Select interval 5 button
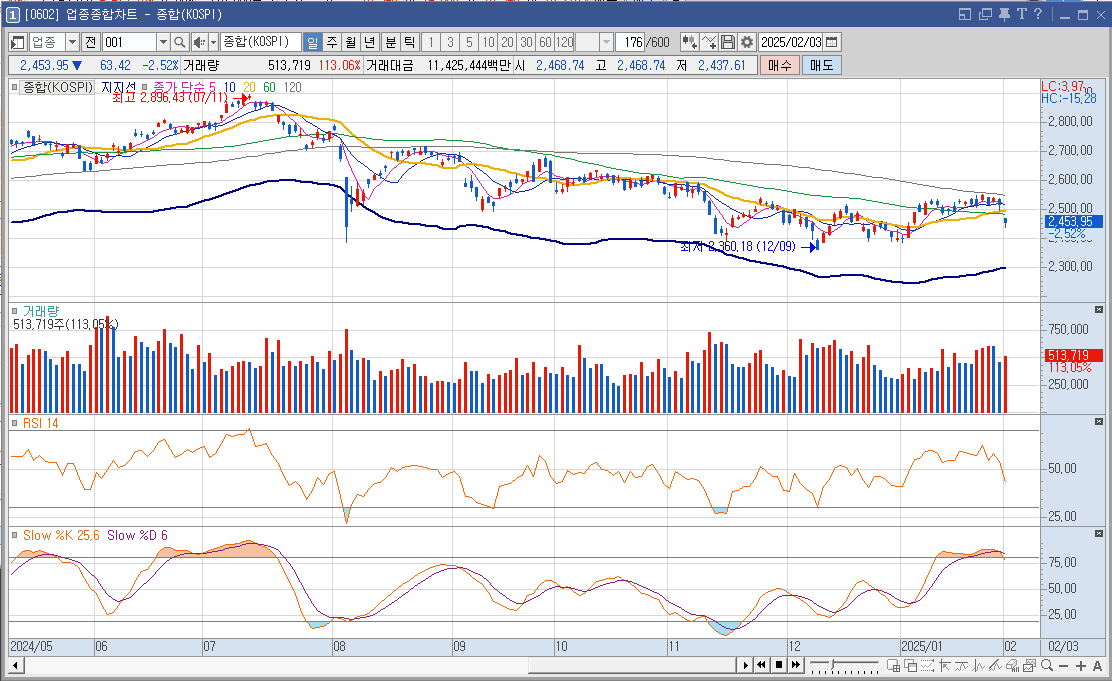Viewport: 1112px width, 681px height. coord(469,43)
